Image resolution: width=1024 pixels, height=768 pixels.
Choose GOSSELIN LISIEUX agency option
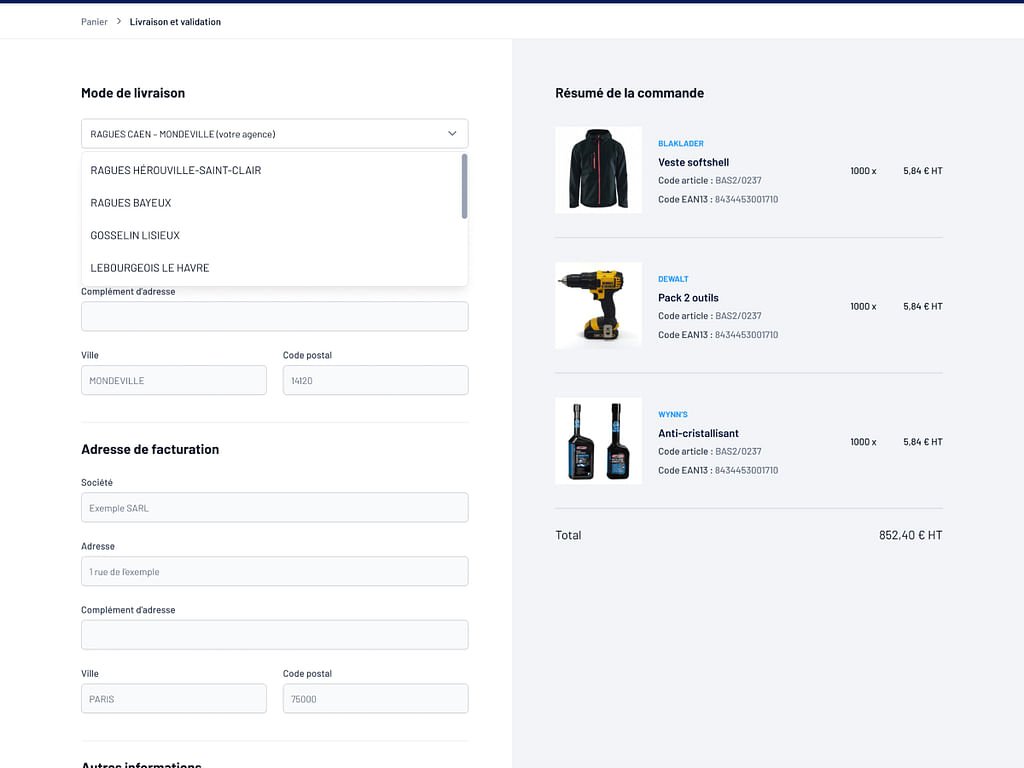[x=135, y=236]
